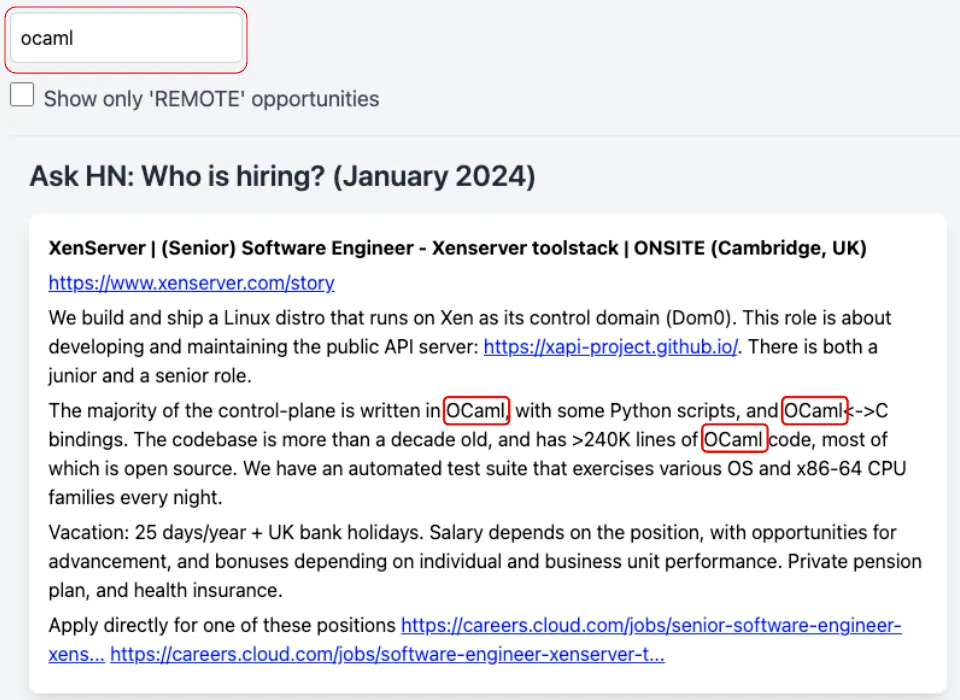Open the xenserver.com/story link

(191, 283)
